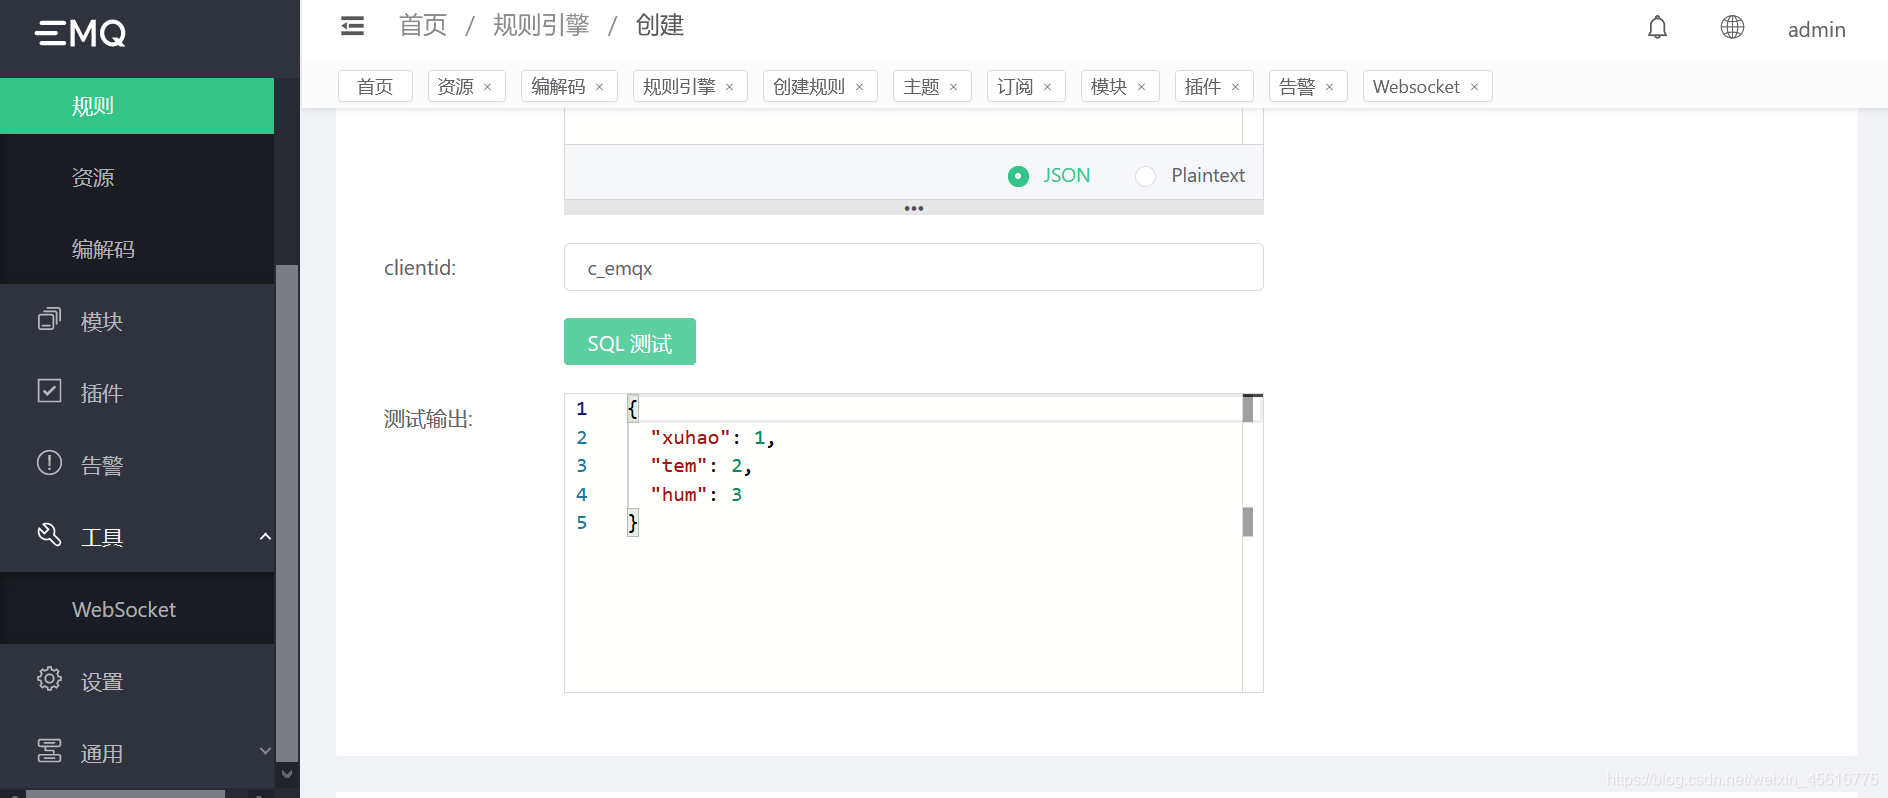Select the Plaintext radio option
Screen dimensions: 1888x798
(1145, 176)
